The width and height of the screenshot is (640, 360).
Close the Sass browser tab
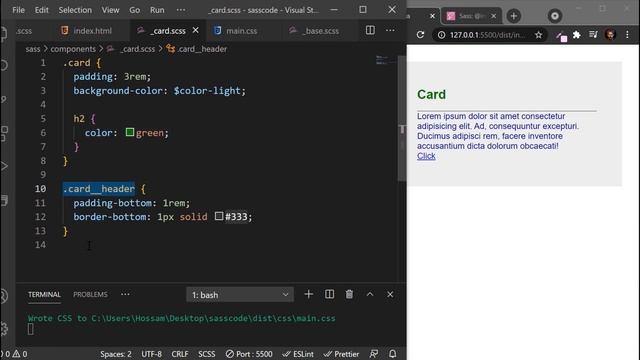point(493,16)
